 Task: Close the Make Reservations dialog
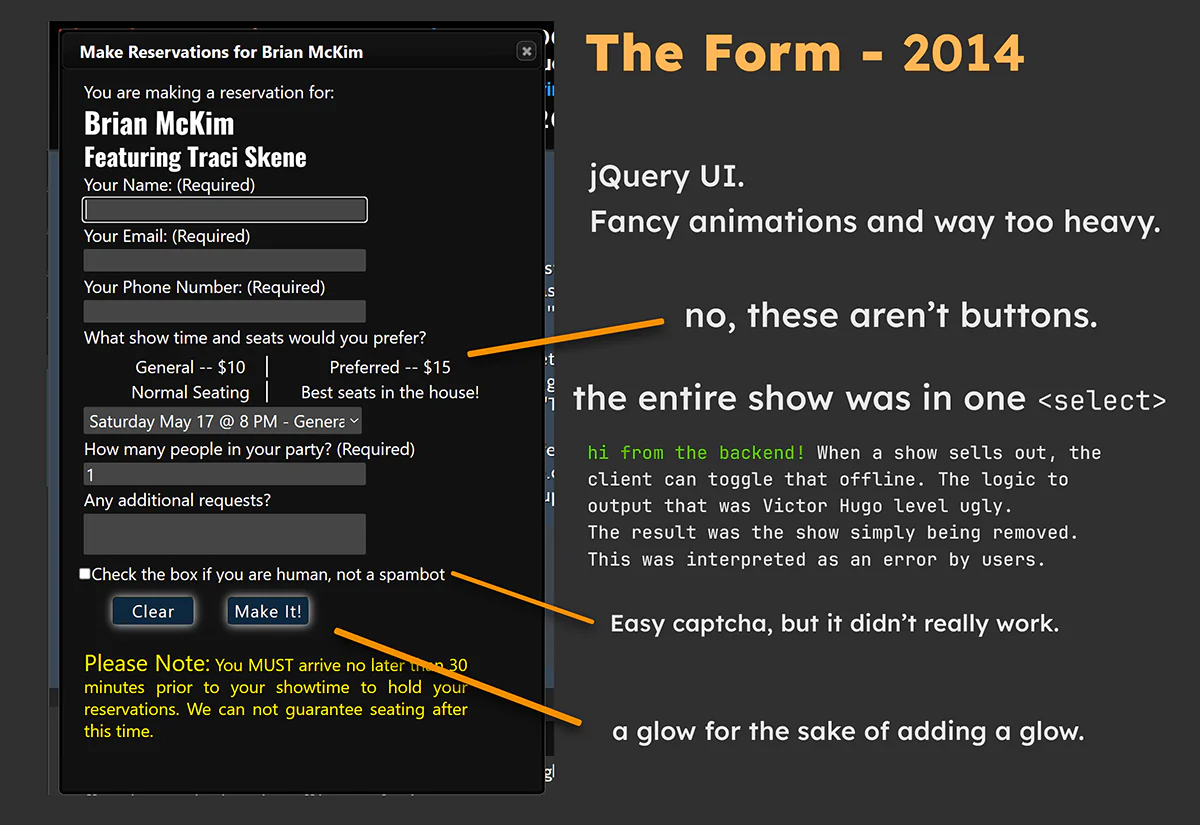526,51
